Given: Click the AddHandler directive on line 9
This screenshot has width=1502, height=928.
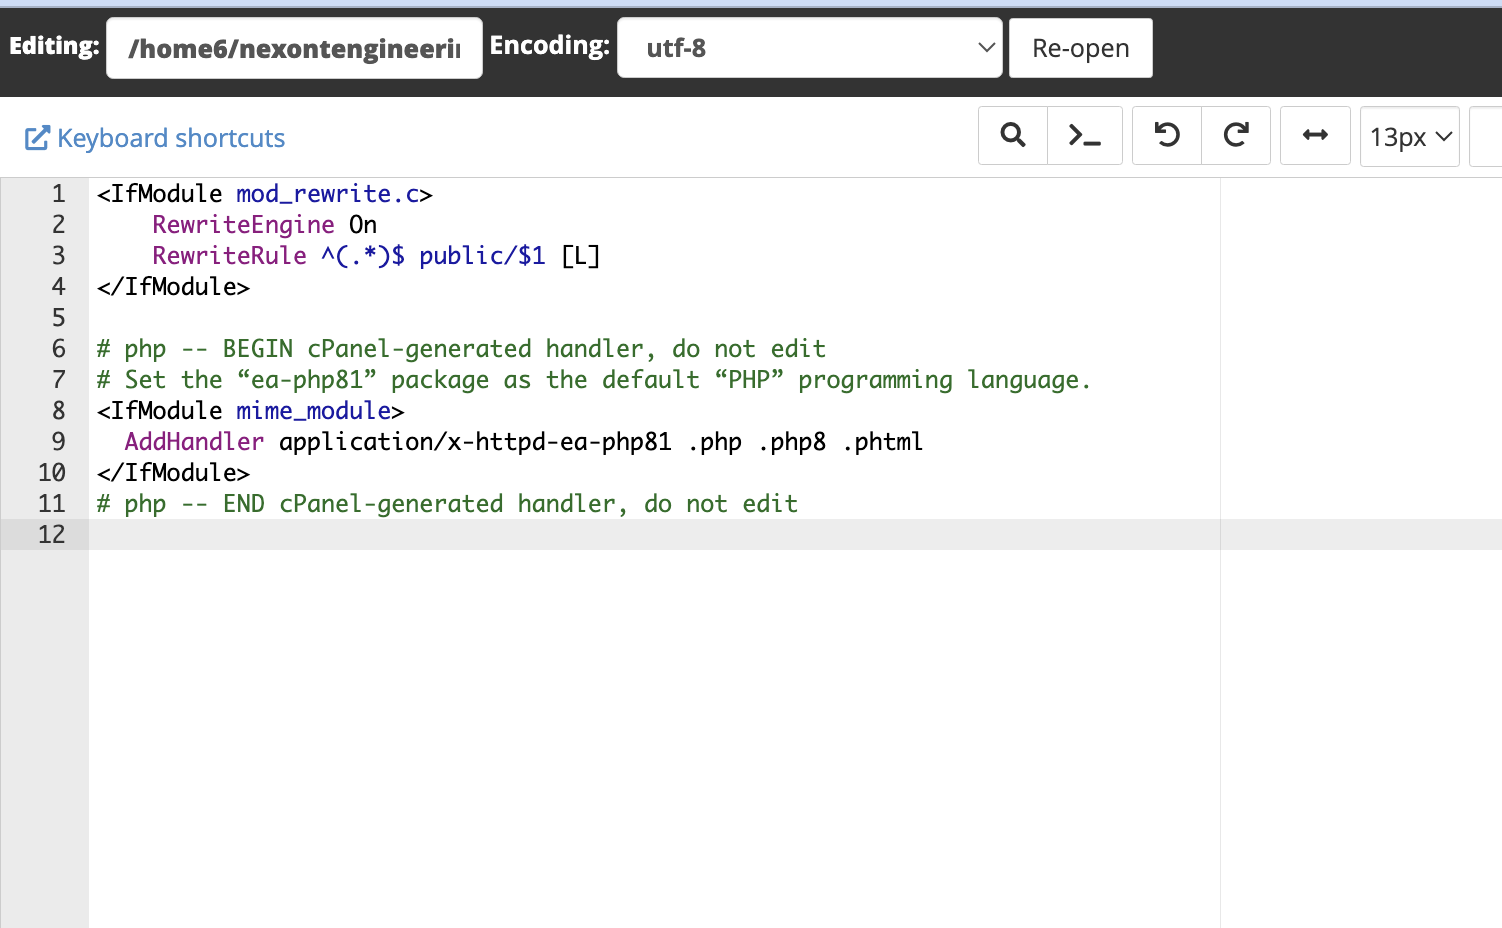Looking at the screenshot, I should (x=194, y=442).
